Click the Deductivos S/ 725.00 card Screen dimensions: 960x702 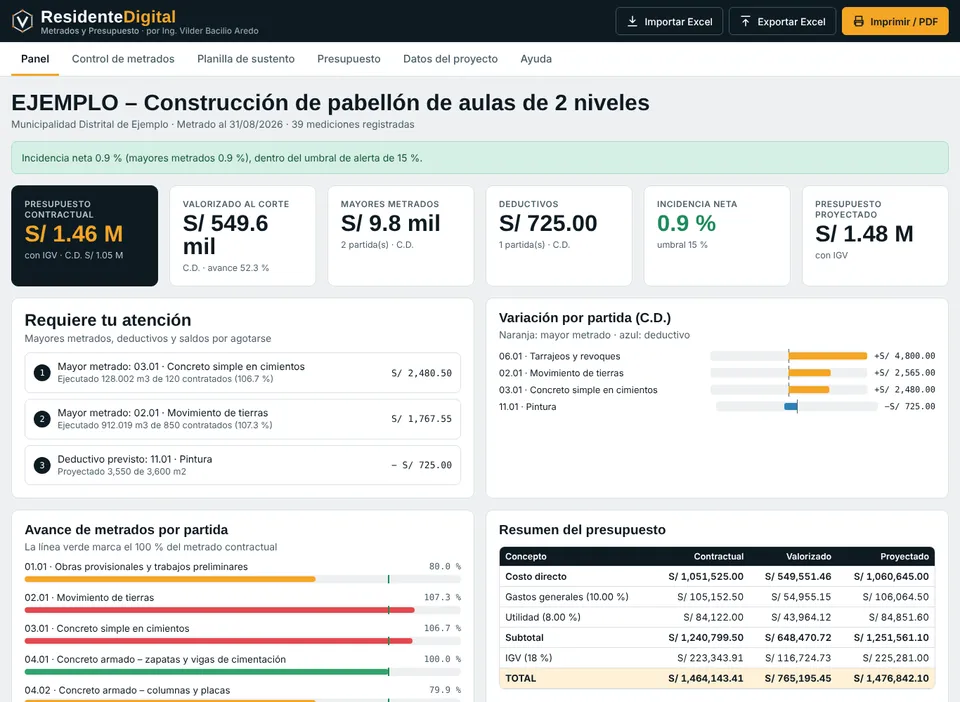click(559, 236)
